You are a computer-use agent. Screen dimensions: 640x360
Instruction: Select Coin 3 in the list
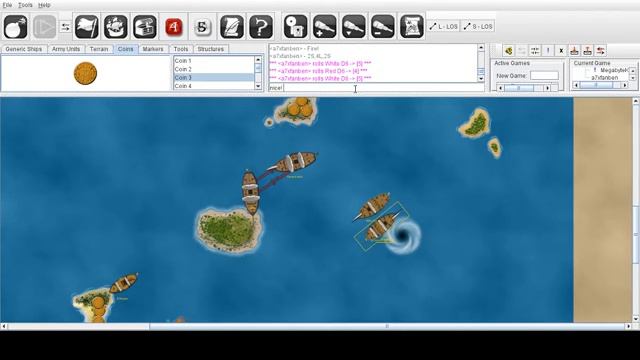click(214, 78)
